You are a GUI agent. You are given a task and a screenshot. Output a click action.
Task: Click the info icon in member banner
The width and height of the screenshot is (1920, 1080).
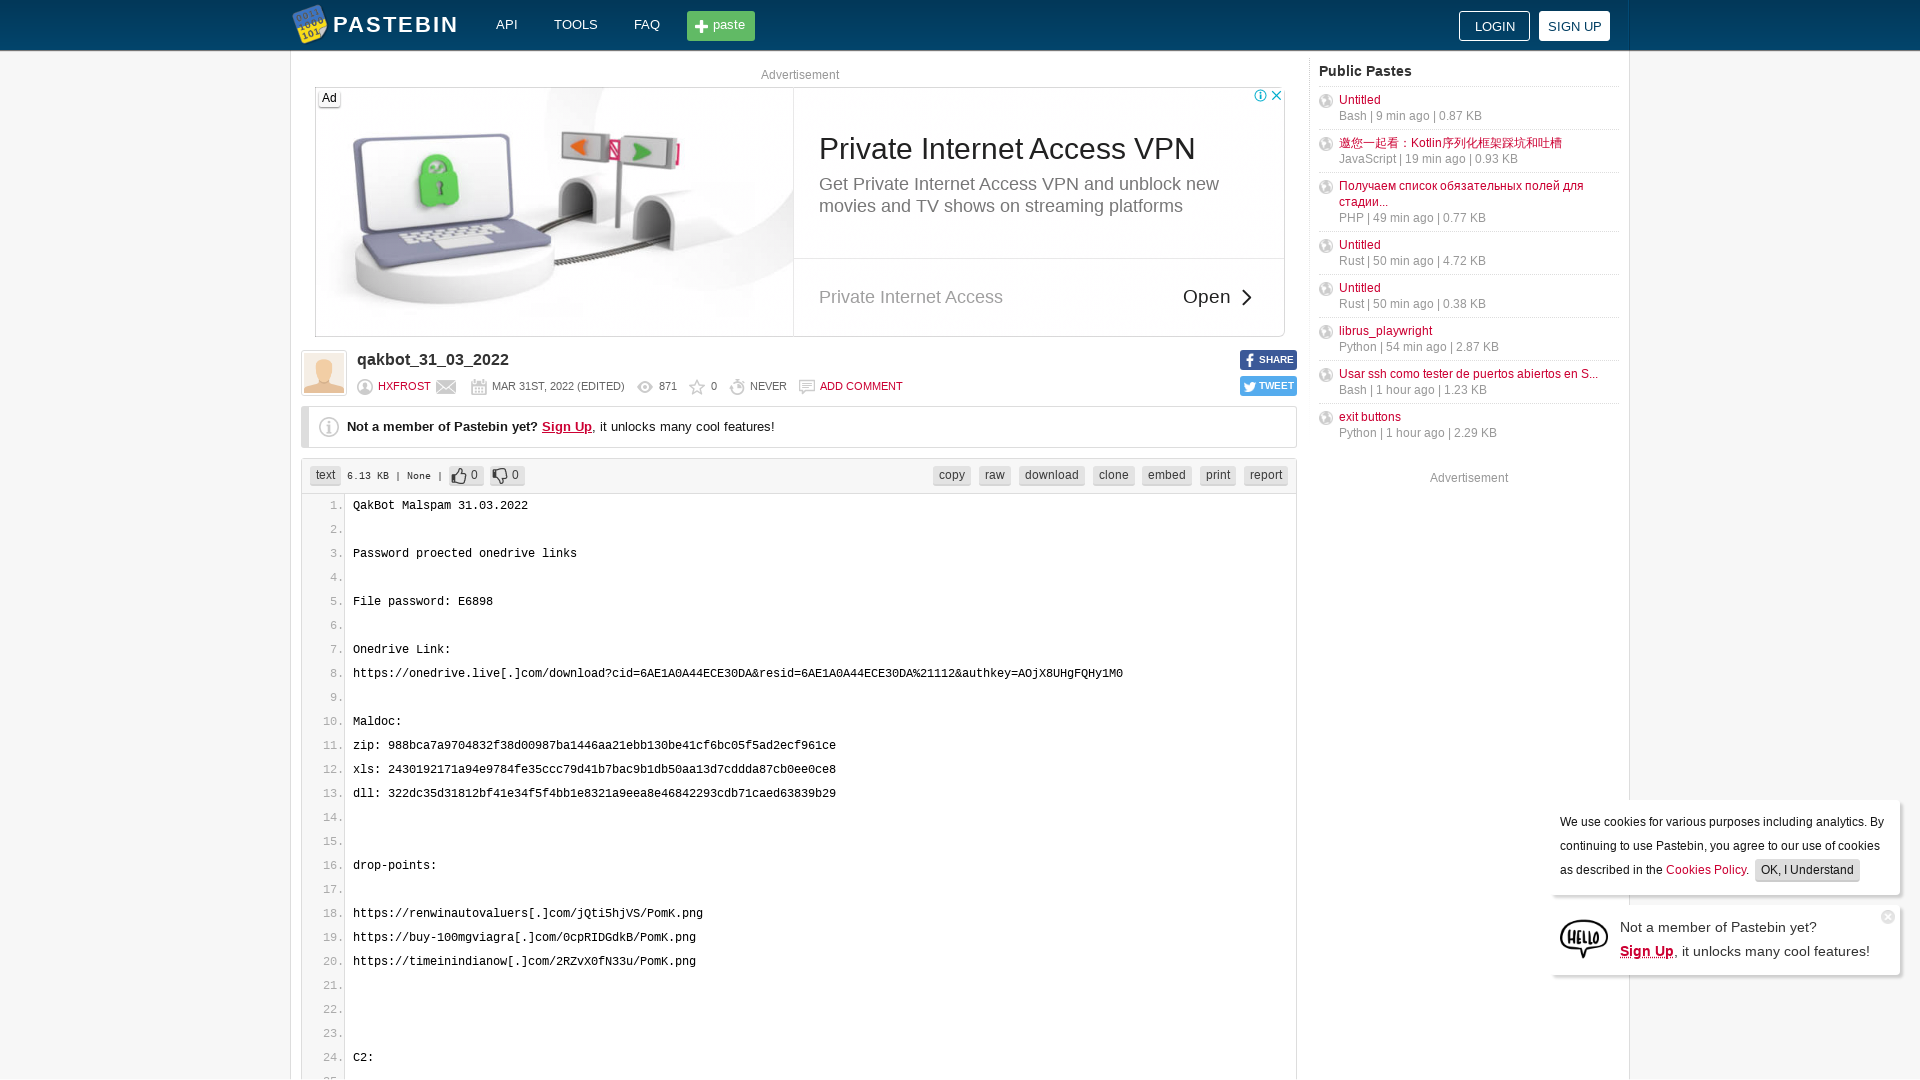329,427
